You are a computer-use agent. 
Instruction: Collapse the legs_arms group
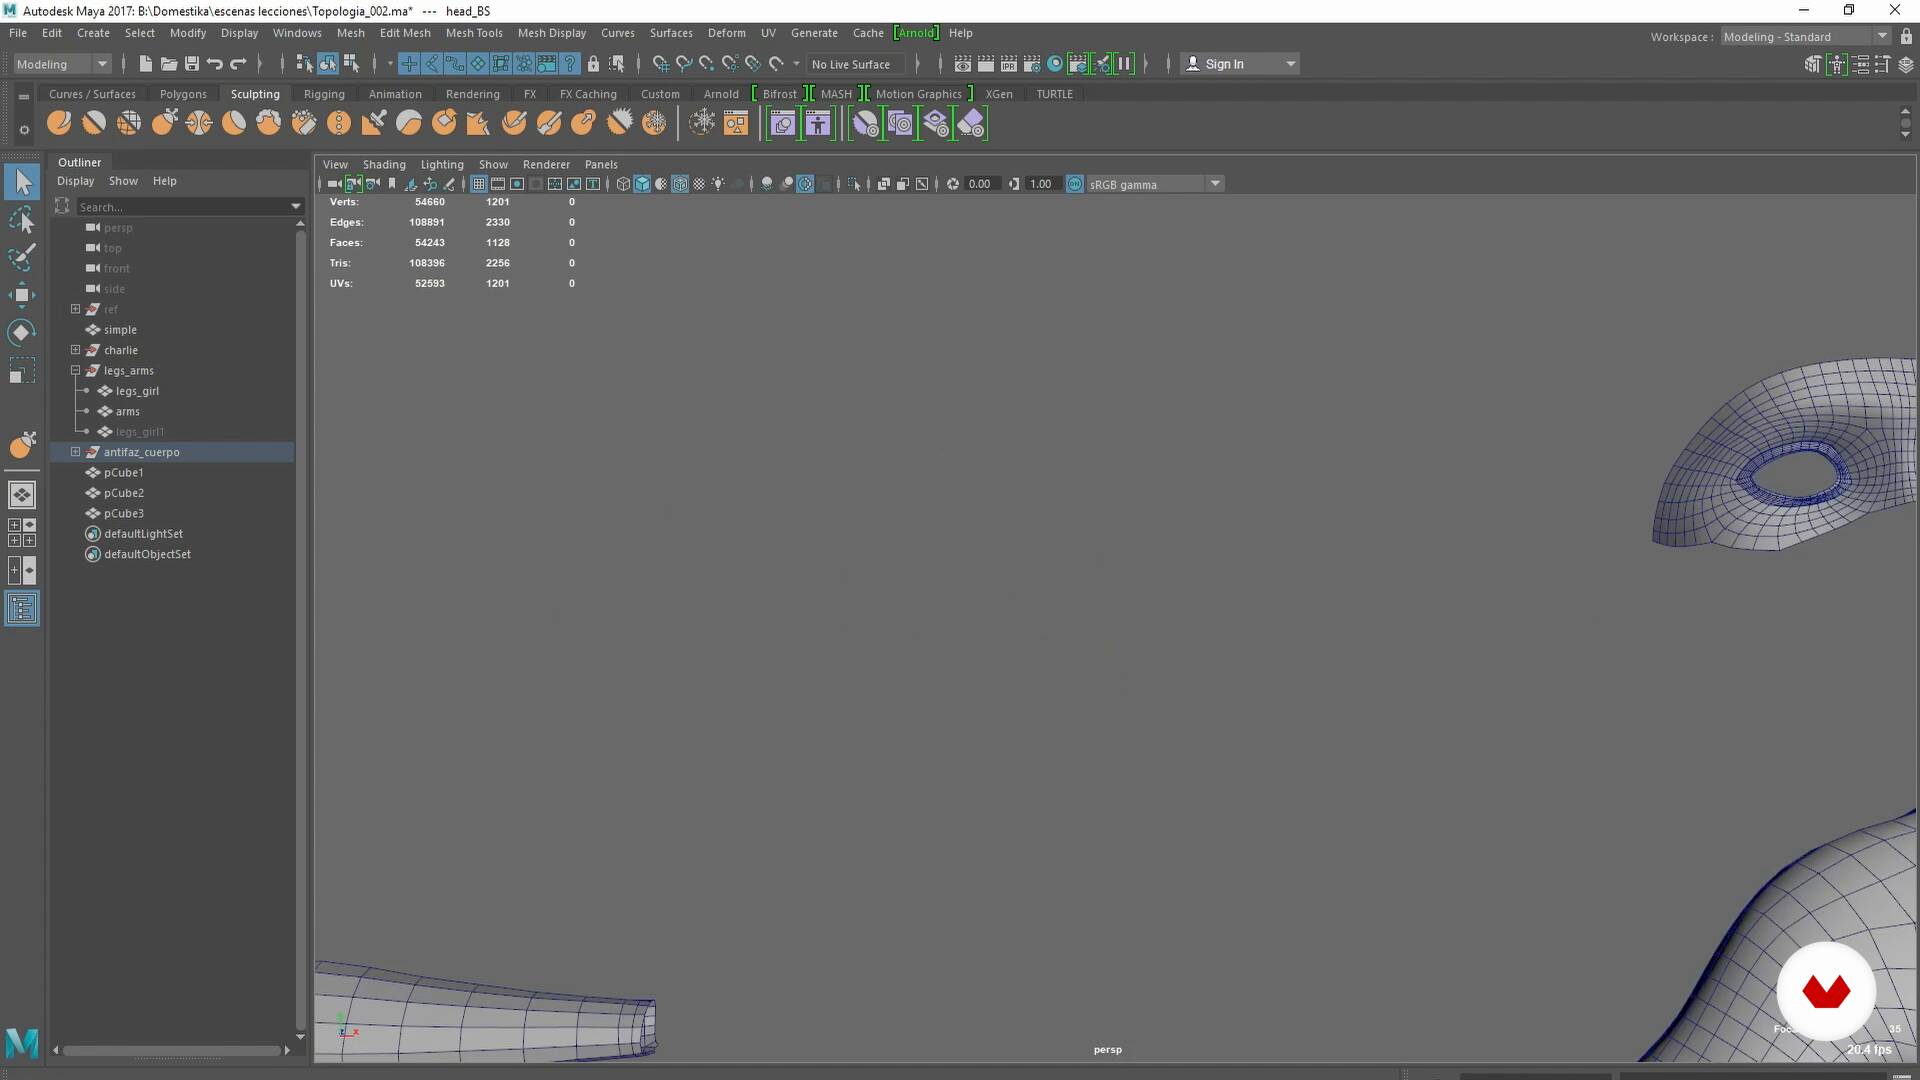click(x=75, y=370)
